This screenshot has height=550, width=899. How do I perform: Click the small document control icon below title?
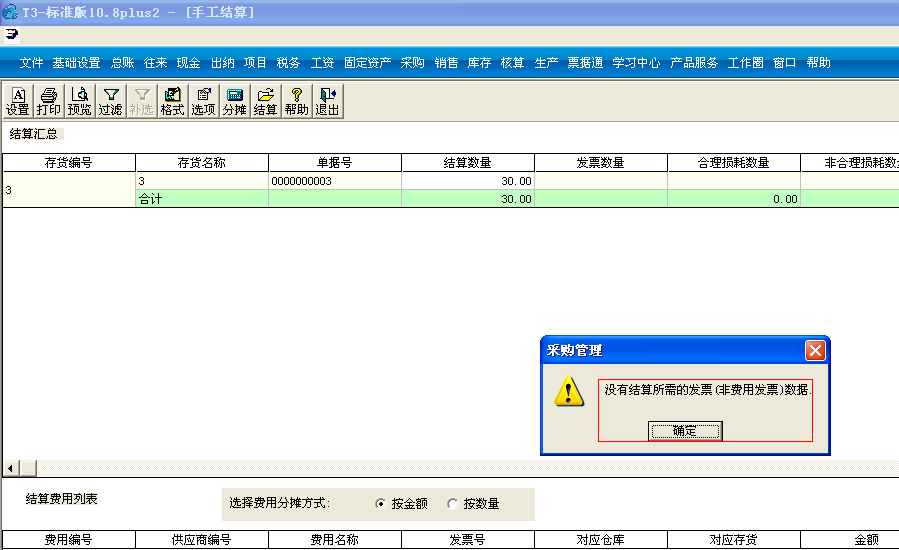point(11,34)
